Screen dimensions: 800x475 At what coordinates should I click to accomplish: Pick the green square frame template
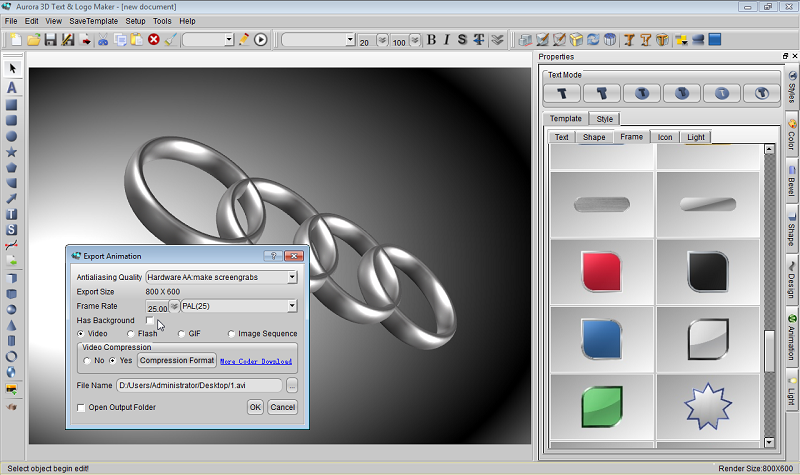point(602,407)
